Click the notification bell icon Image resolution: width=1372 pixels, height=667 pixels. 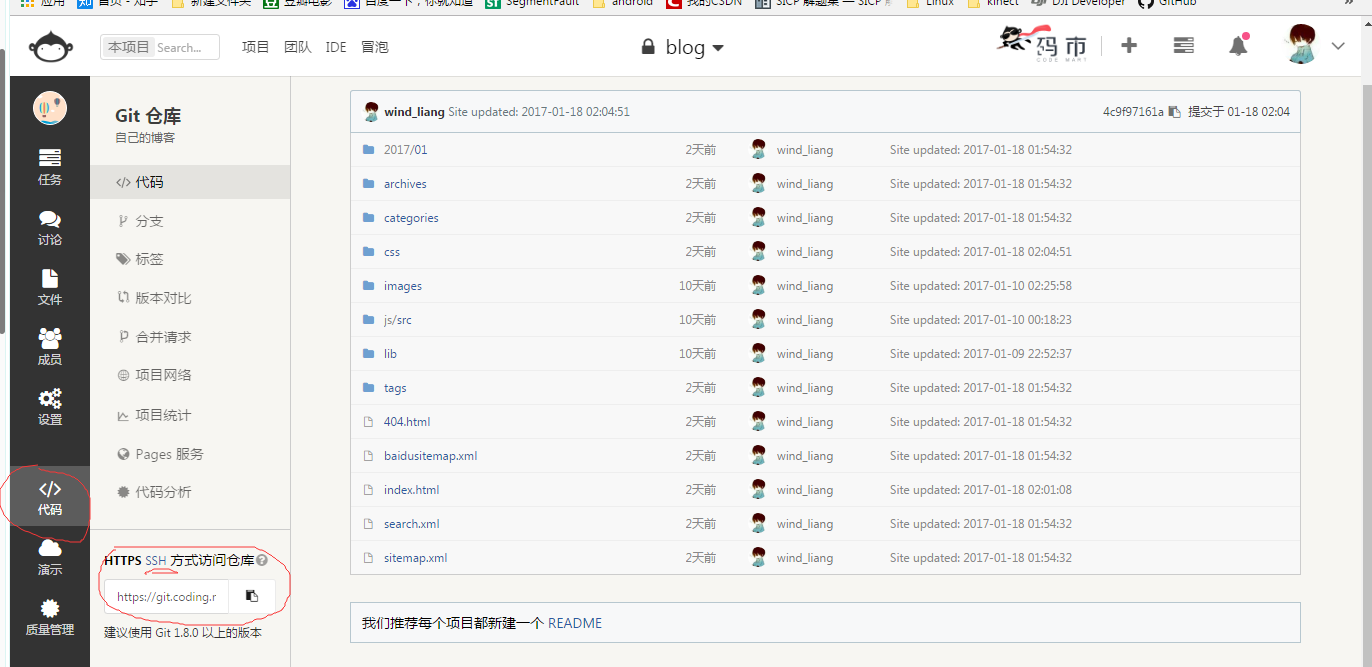(1238, 46)
